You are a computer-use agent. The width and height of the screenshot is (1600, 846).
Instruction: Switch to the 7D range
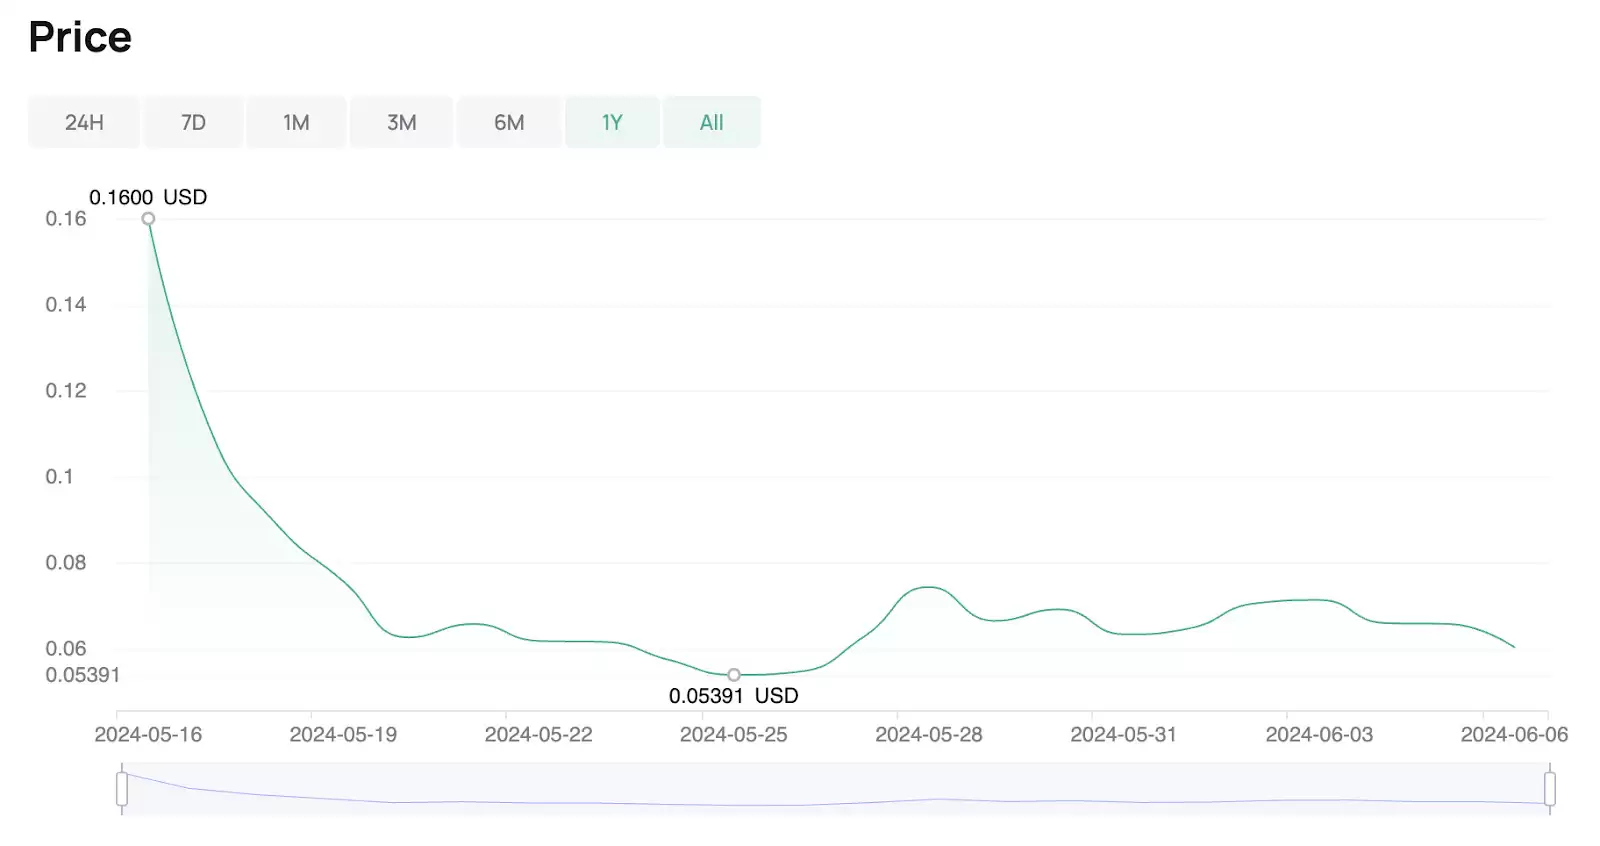tap(193, 122)
